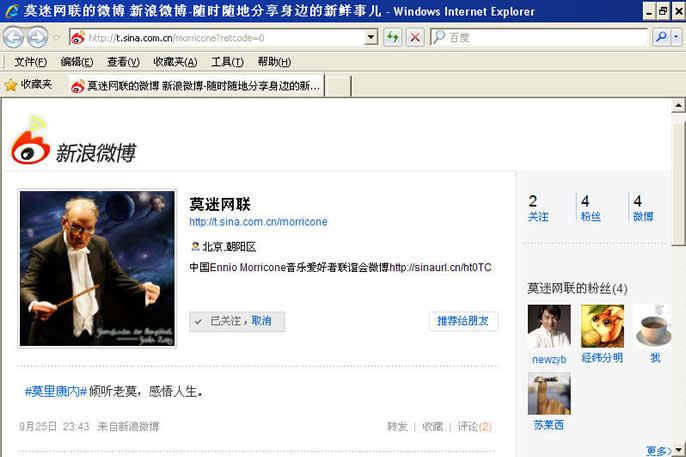
Task: Click the red Stop loading icon
Action: pos(415,38)
